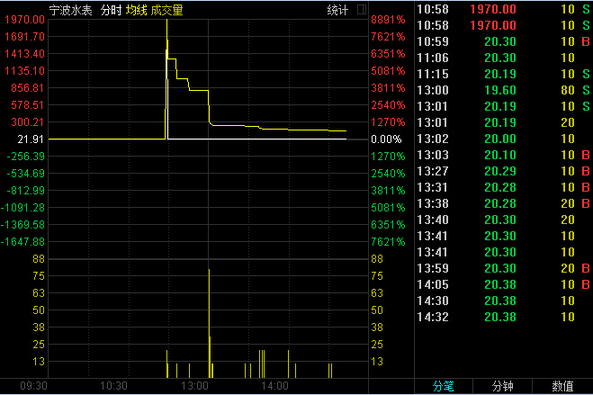593x395 pixels.
Task: Select the 13:59 trade at 20.30 row
Action: tap(503, 268)
